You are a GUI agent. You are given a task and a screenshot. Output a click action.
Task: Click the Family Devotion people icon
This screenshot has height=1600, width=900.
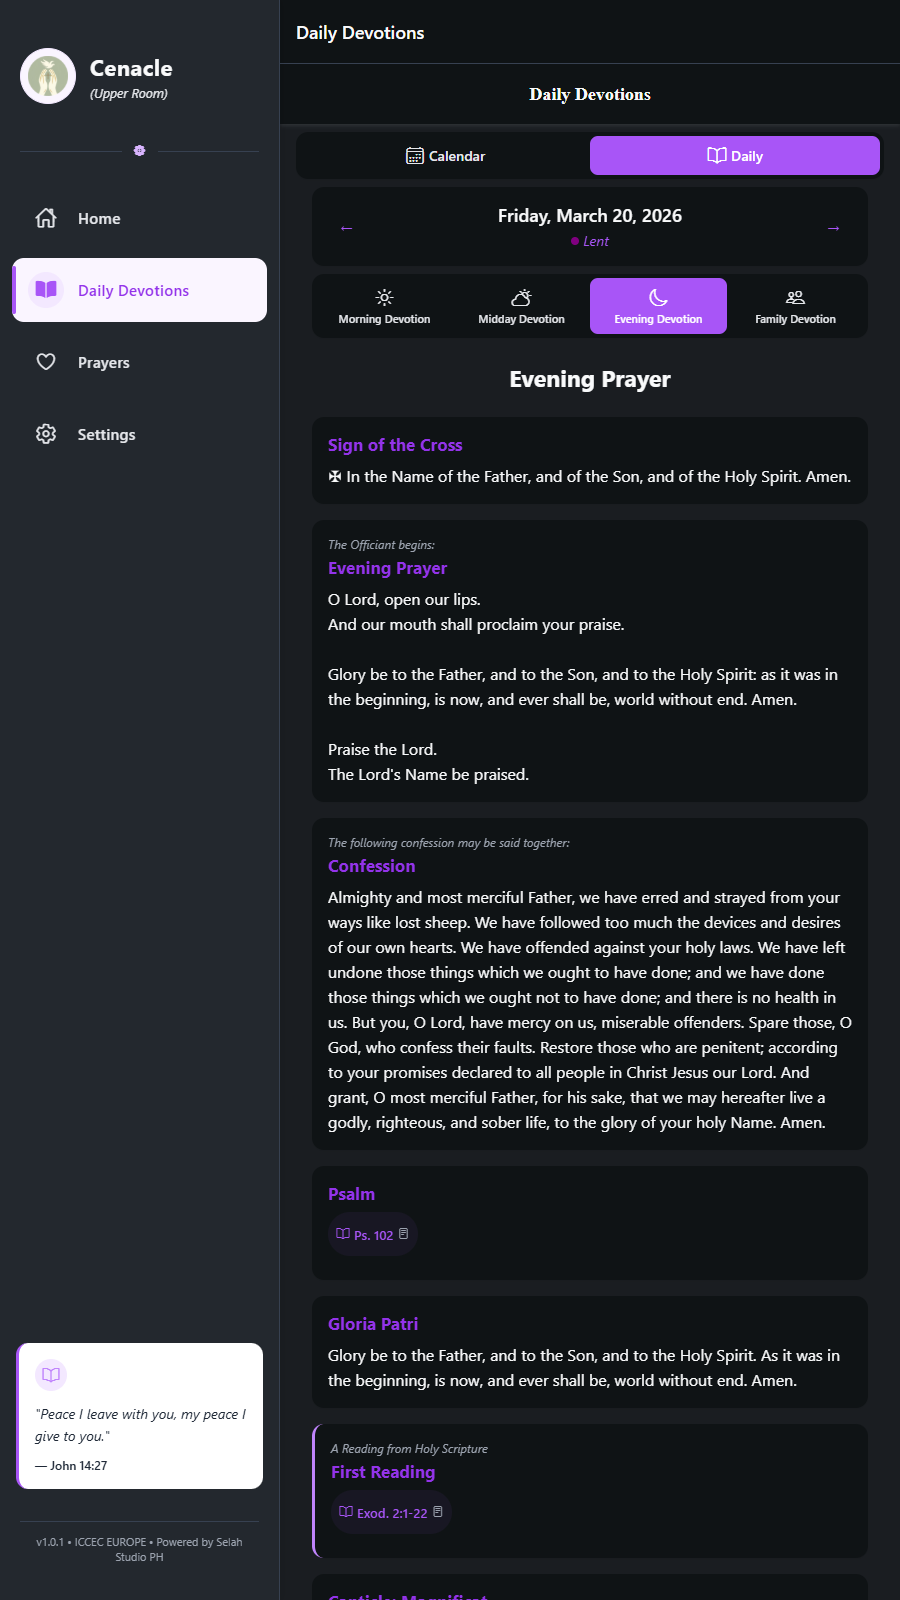[795, 297]
